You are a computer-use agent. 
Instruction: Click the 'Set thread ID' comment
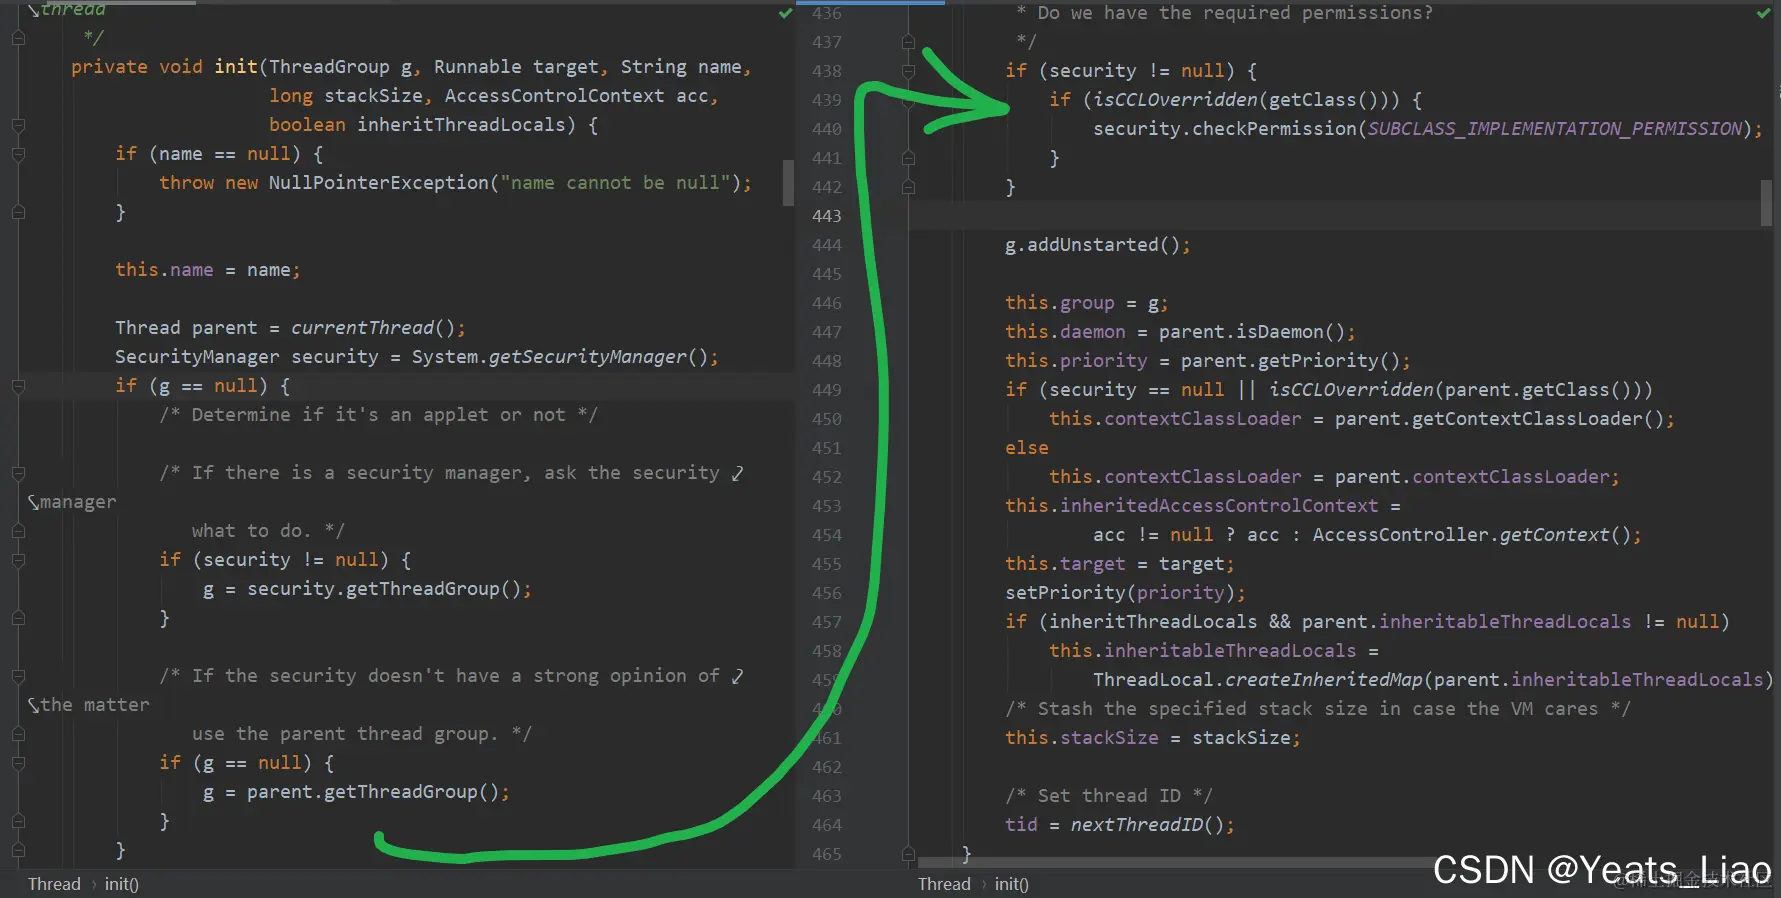(1109, 796)
